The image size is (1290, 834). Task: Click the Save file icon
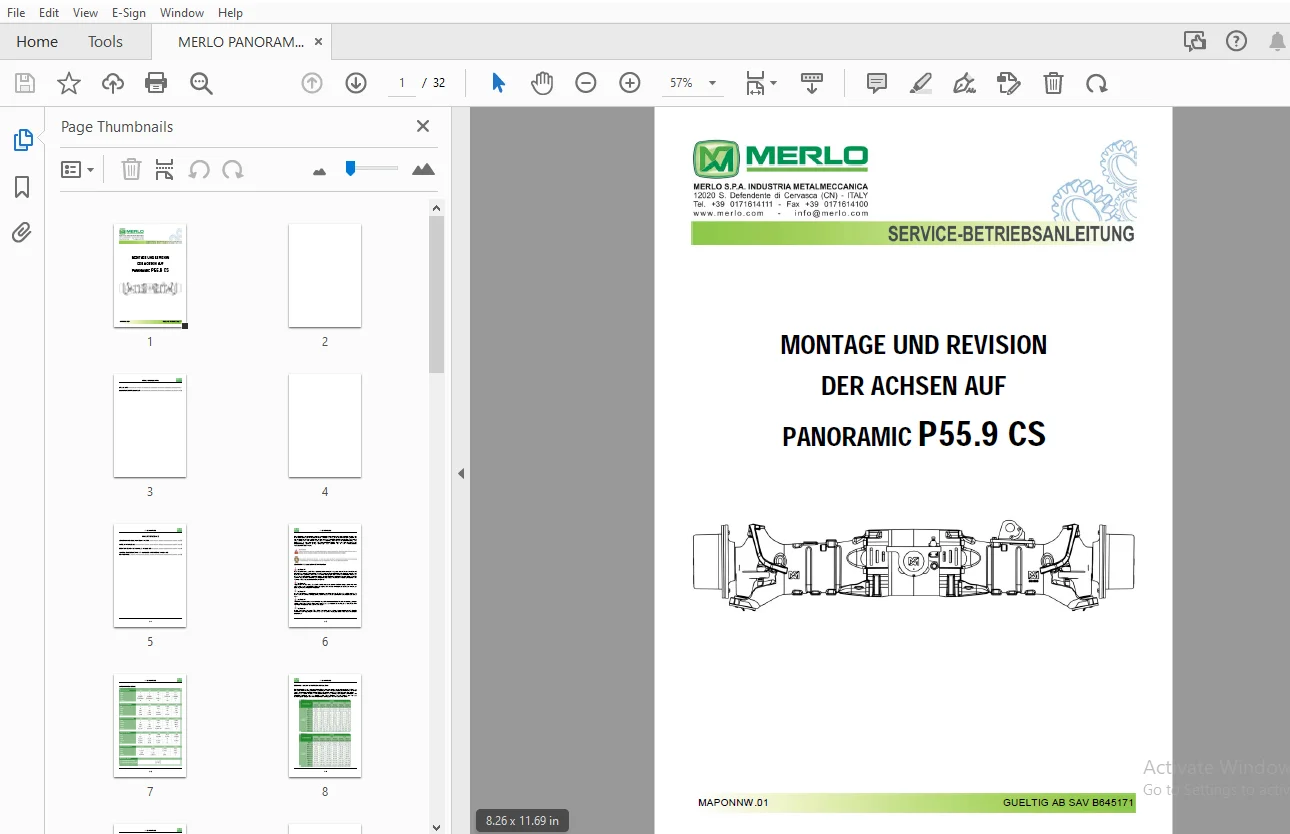click(x=25, y=83)
